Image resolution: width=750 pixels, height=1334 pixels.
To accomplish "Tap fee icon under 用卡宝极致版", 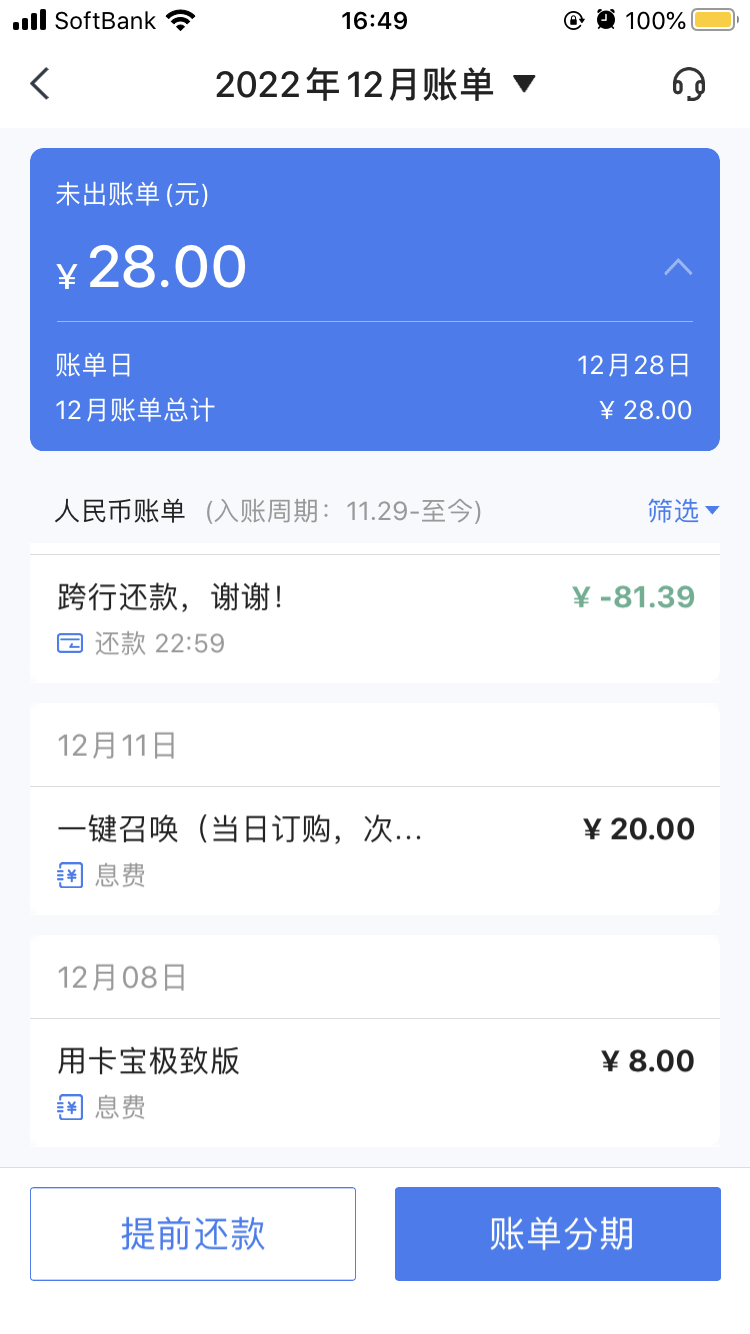I will pyautogui.click(x=70, y=1108).
